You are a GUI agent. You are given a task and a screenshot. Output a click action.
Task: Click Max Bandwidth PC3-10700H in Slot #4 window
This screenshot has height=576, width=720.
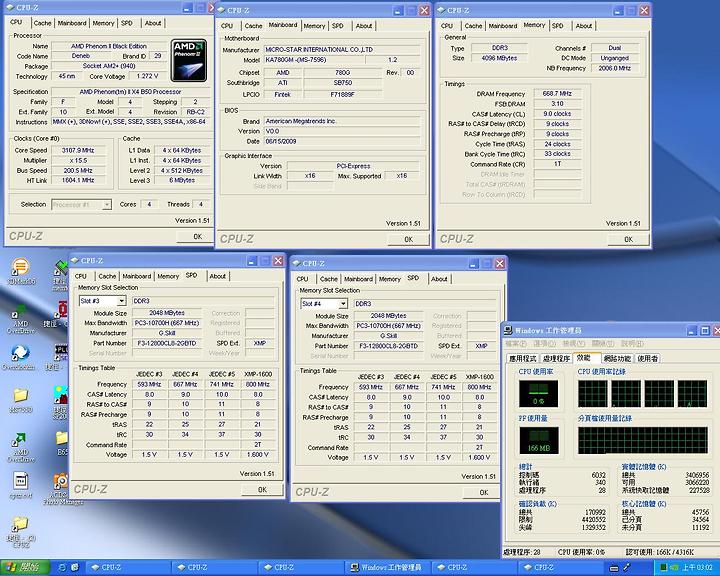pos(388,326)
